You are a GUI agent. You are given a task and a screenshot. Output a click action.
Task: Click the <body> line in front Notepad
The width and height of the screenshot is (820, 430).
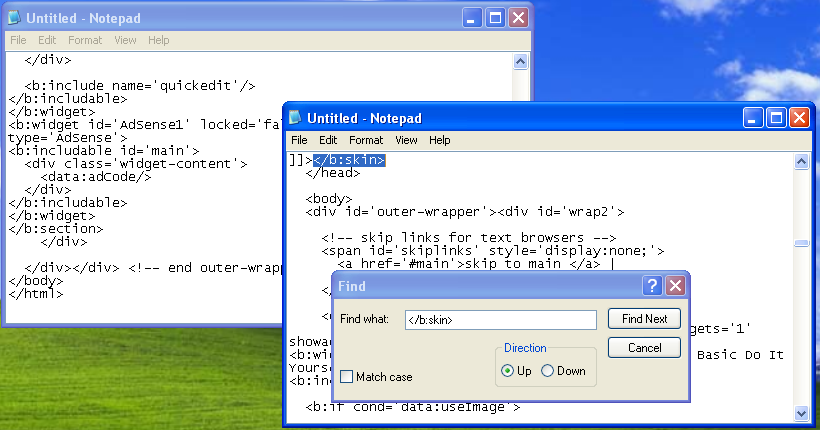(x=328, y=199)
